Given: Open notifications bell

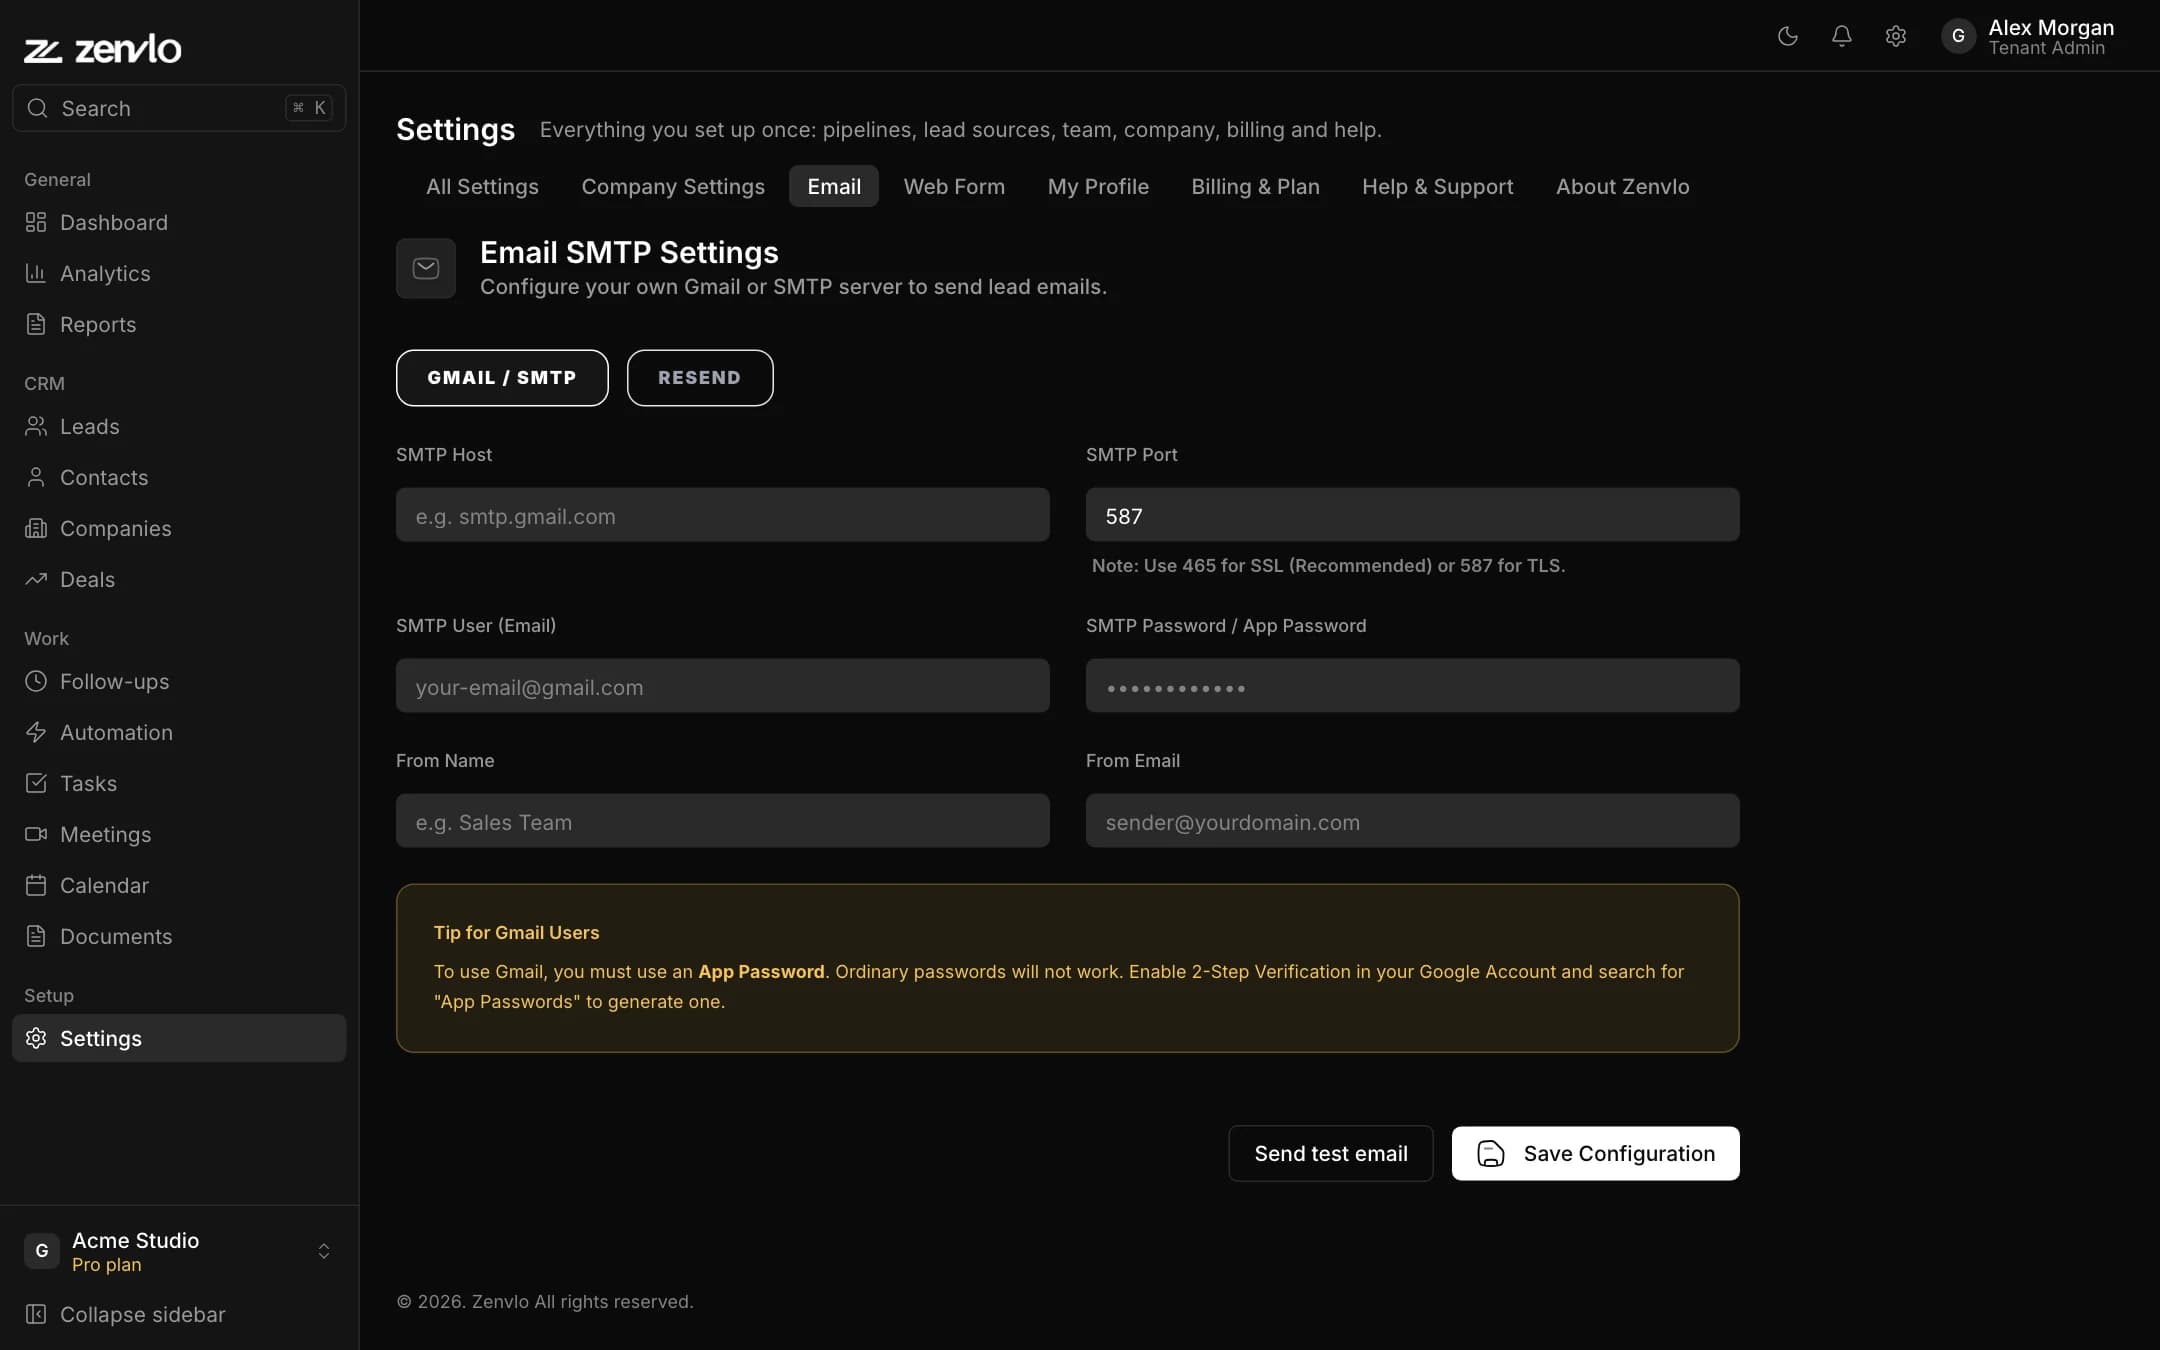Looking at the screenshot, I should pos(1842,36).
